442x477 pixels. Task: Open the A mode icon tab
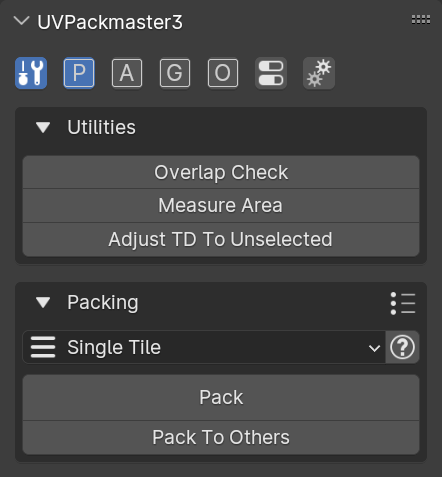[x=127, y=73]
